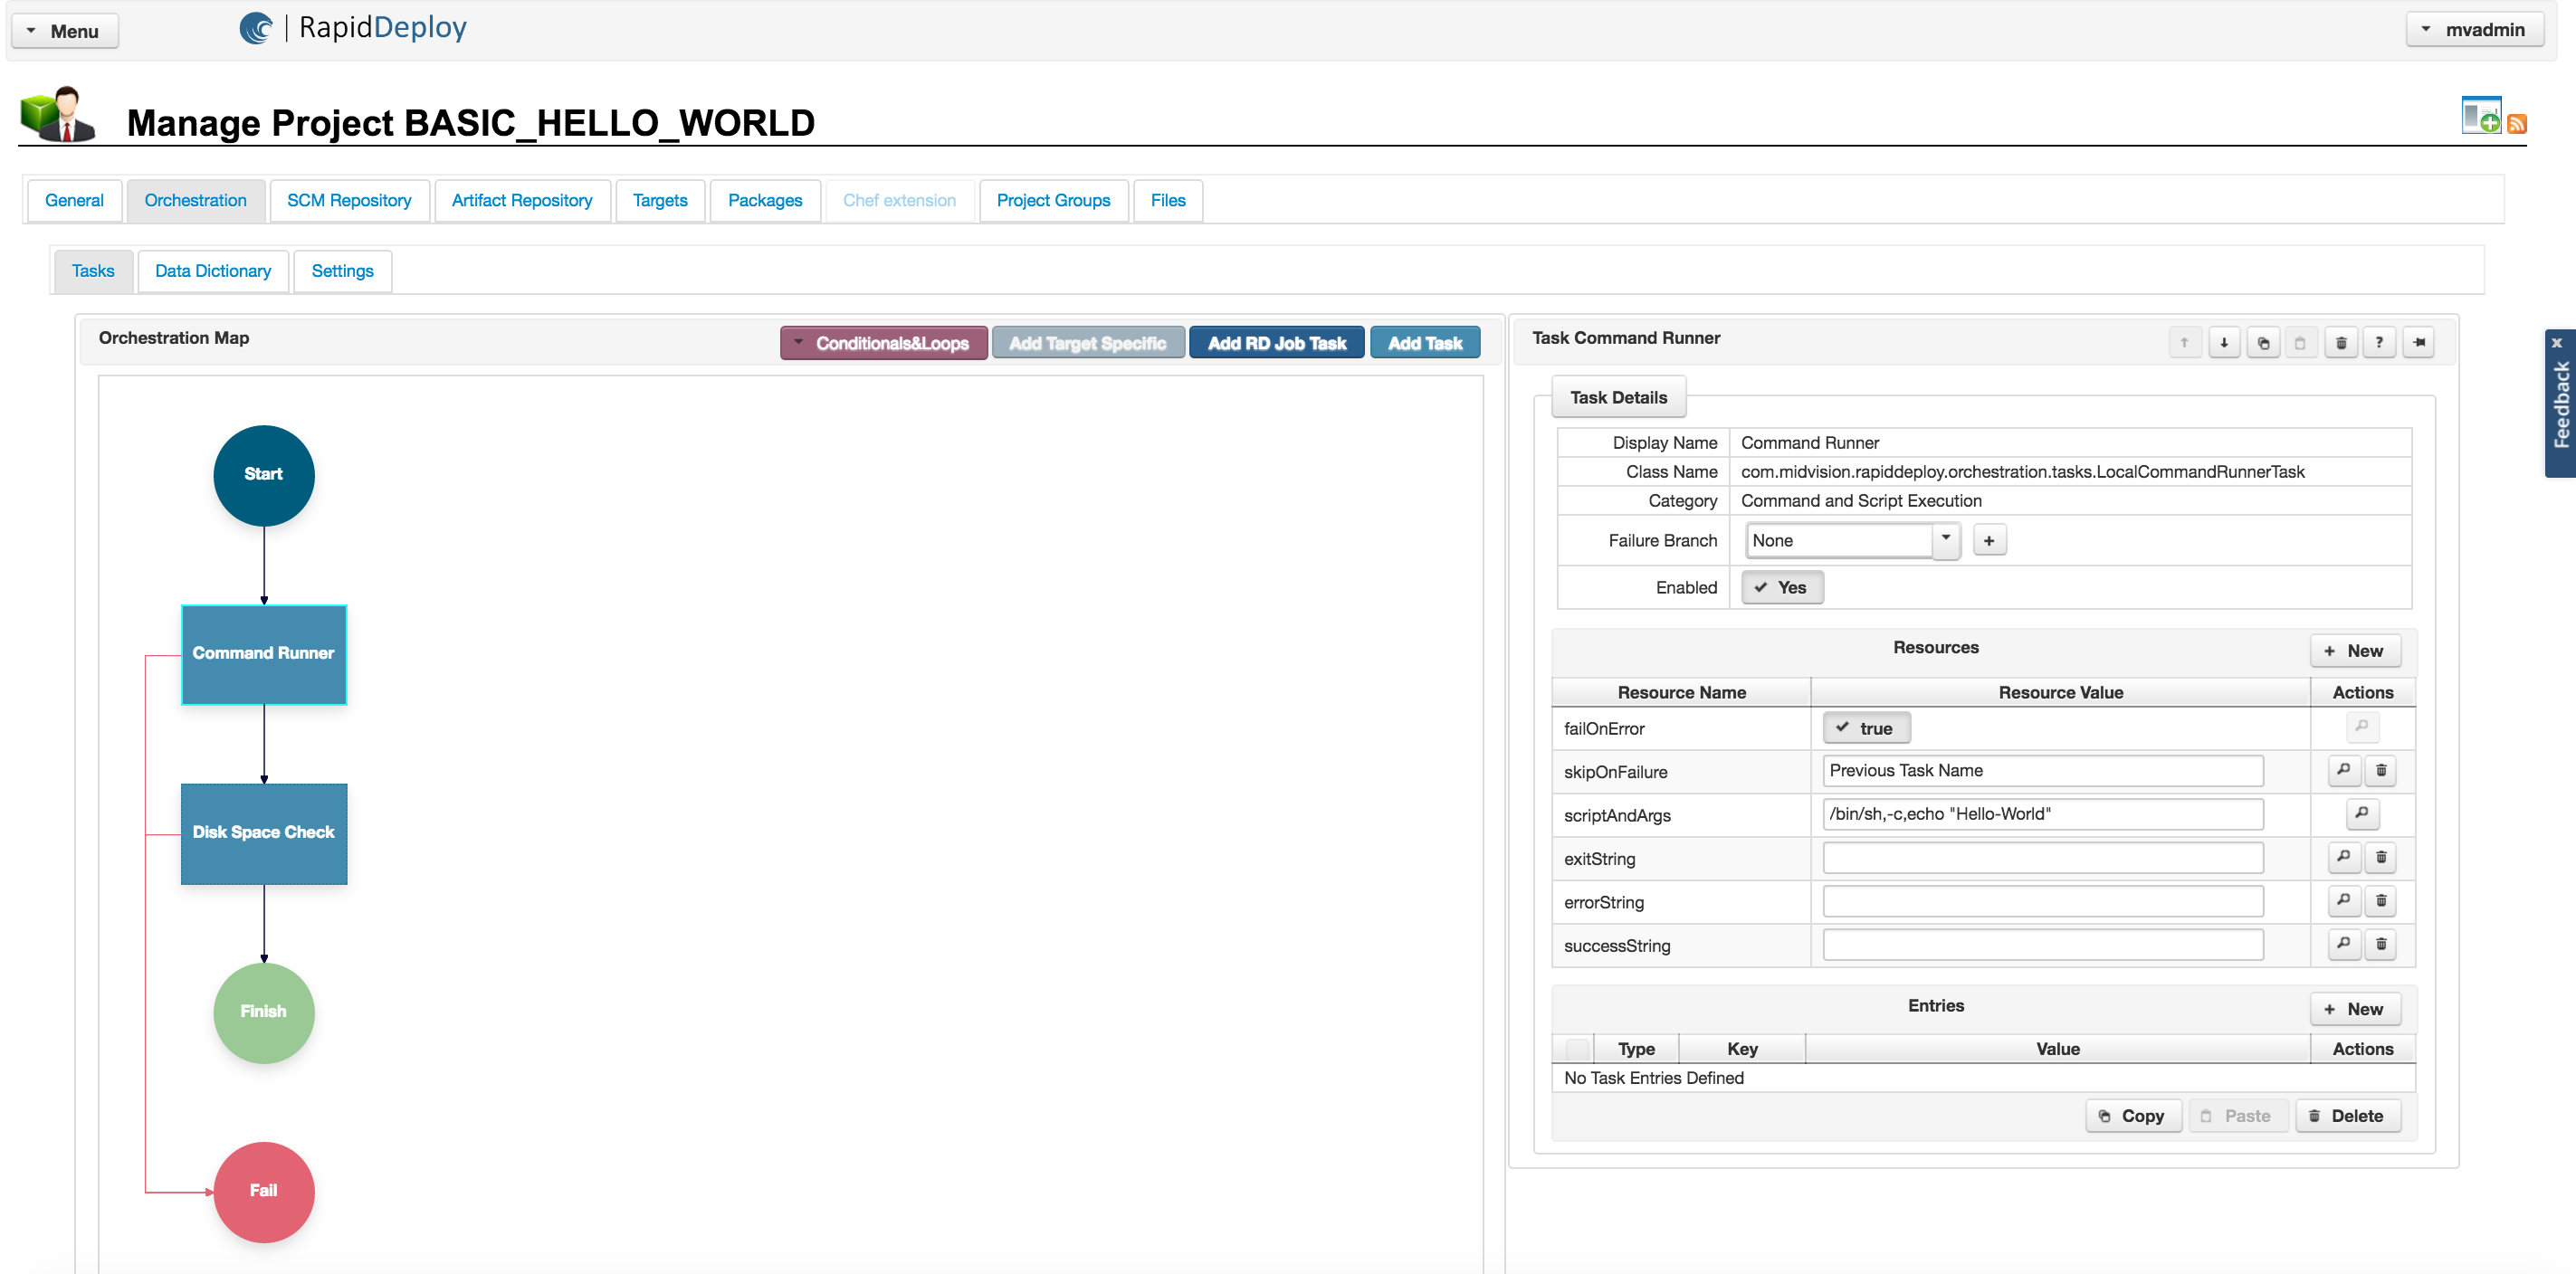Image resolution: width=2576 pixels, height=1274 pixels.
Task: Check the select-all box in Entries header
Action: [x=1576, y=1049]
